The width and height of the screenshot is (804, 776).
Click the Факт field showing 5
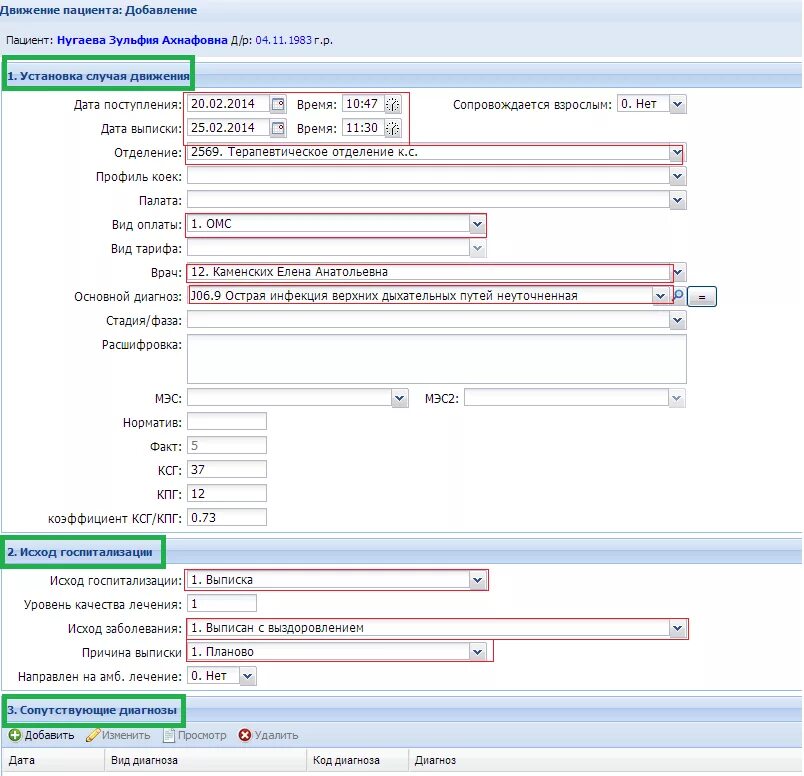pyautogui.click(x=227, y=446)
